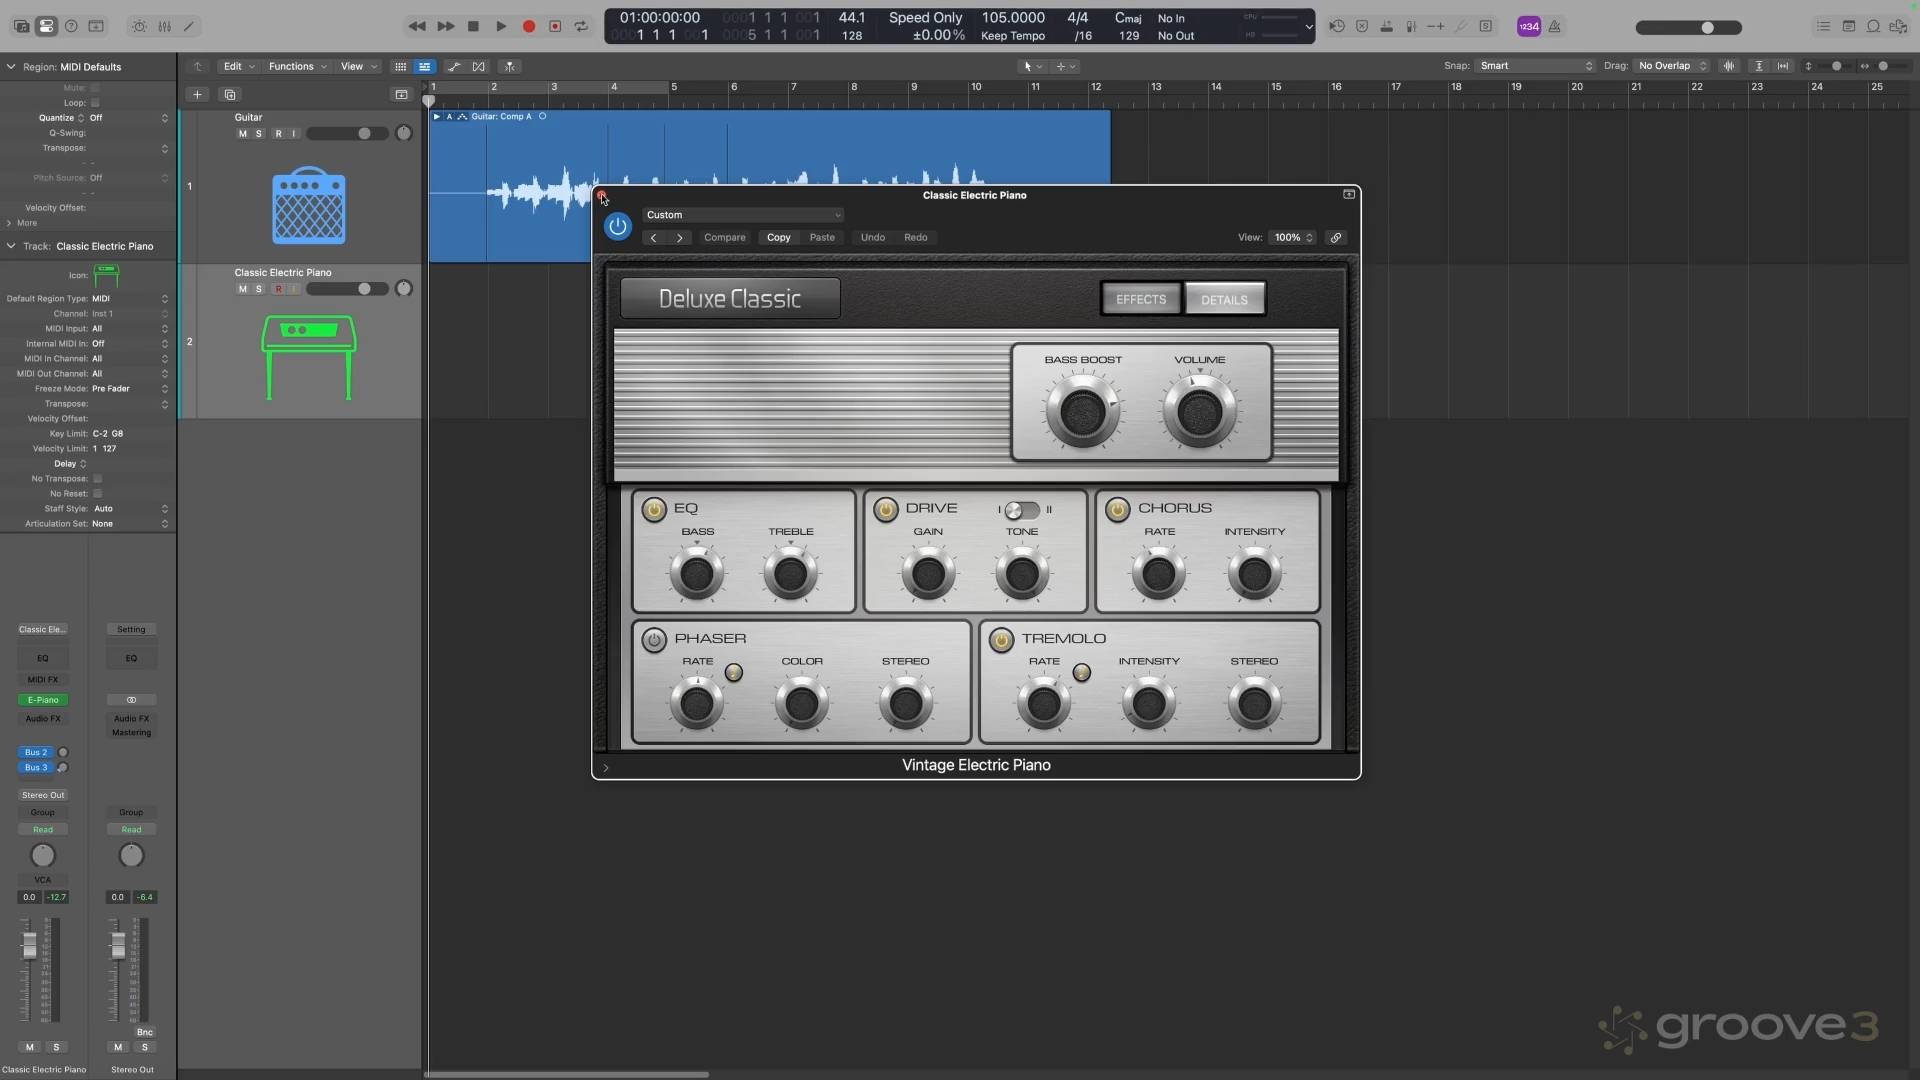
Task: Open the Edit menu in tracks area
Action: (238, 66)
